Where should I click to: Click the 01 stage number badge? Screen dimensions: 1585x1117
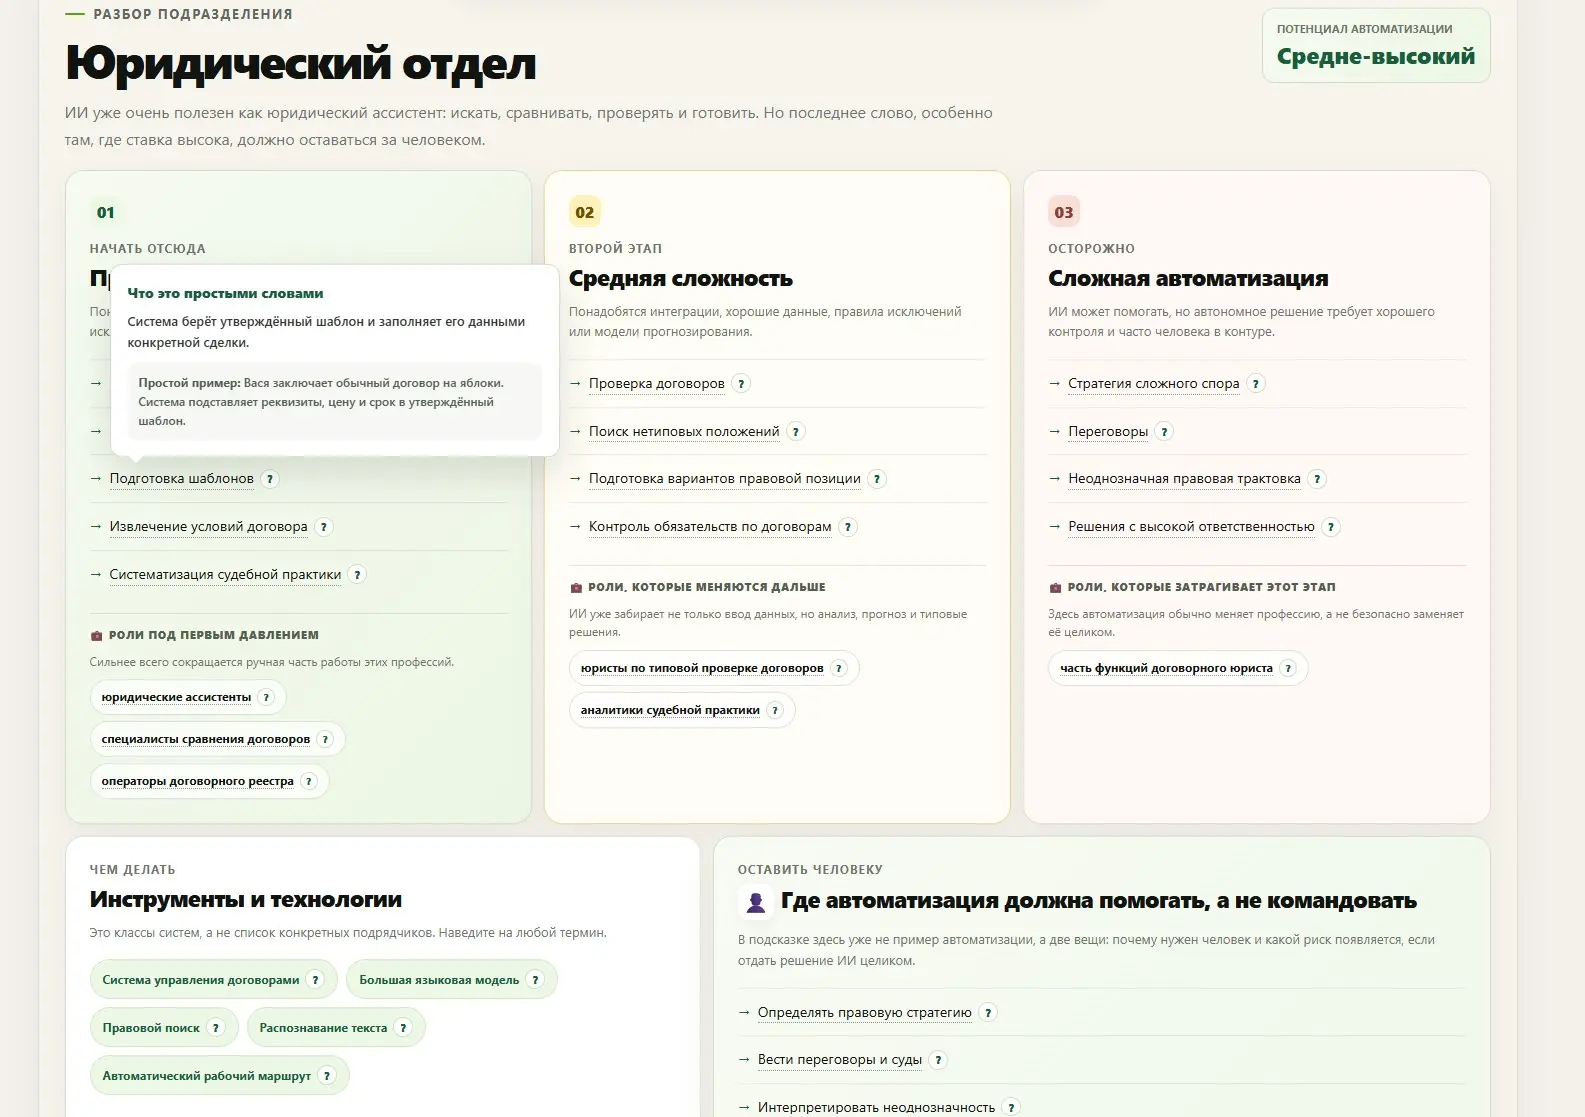click(x=106, y=213)
